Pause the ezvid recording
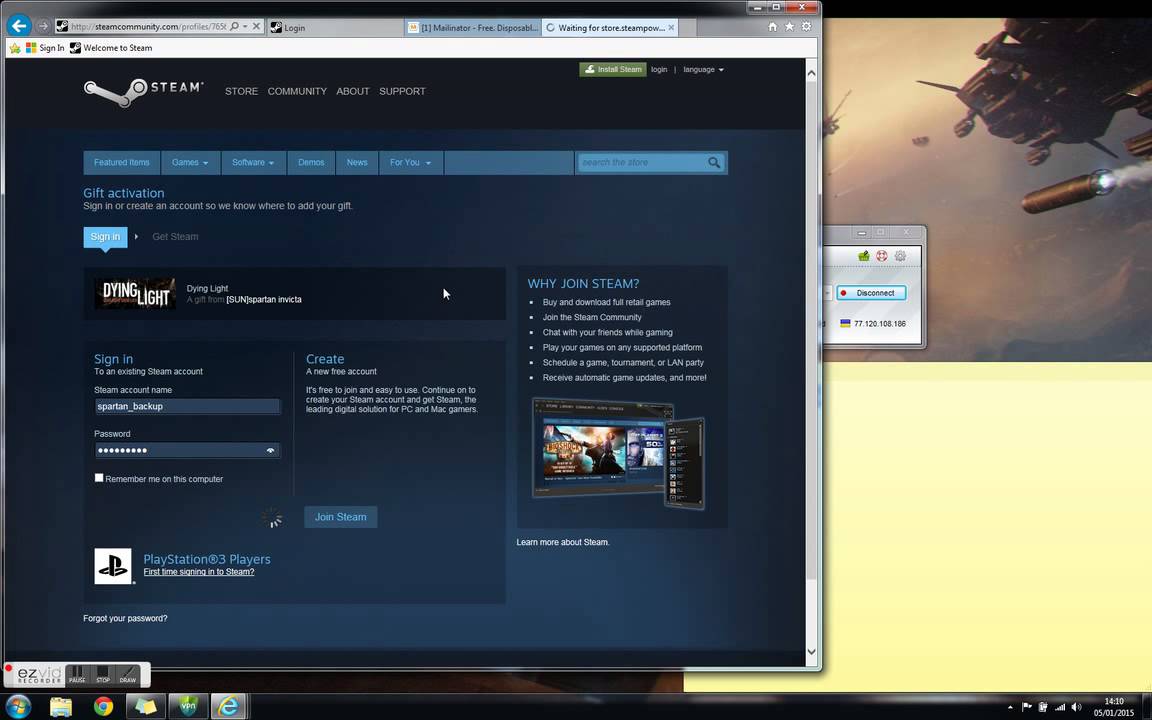The width and height of the screenshot is (1152, 720). [x=77, y=674]
